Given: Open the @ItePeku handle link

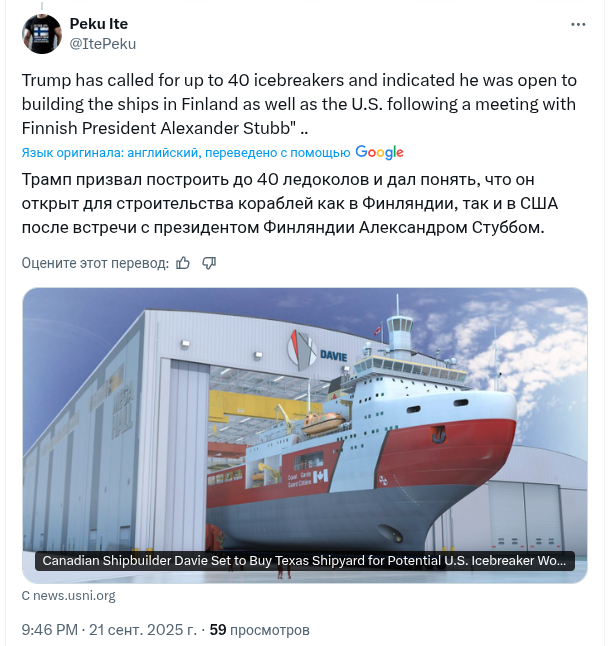Looking at the screenshot, I should [103, 43].
